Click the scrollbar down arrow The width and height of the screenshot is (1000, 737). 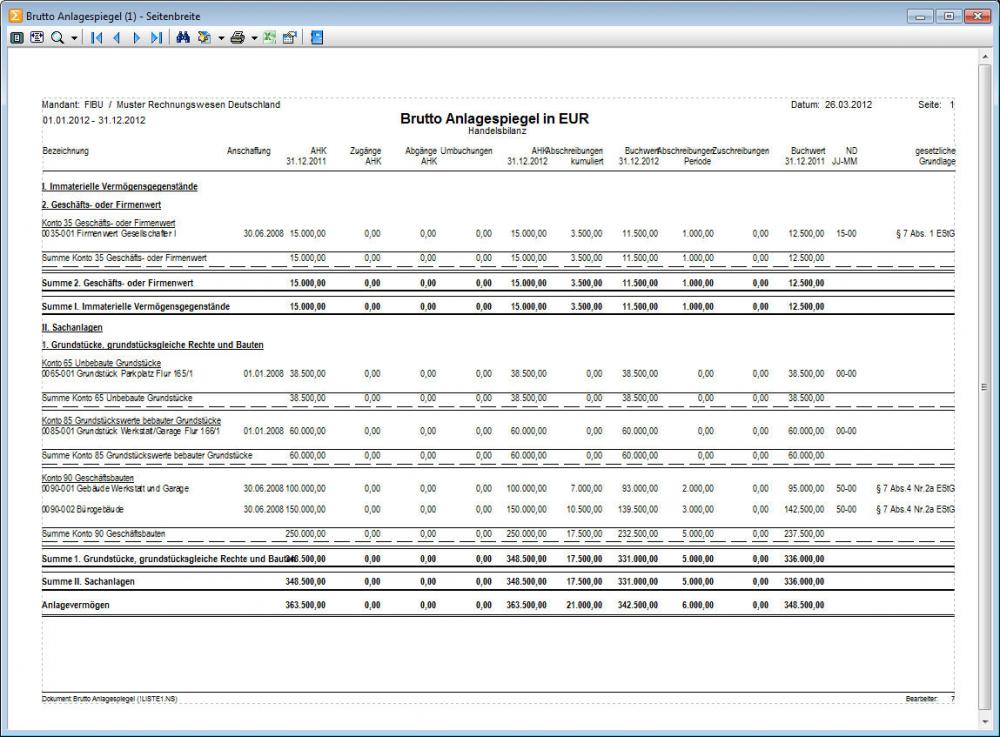[x=985, y=722]
